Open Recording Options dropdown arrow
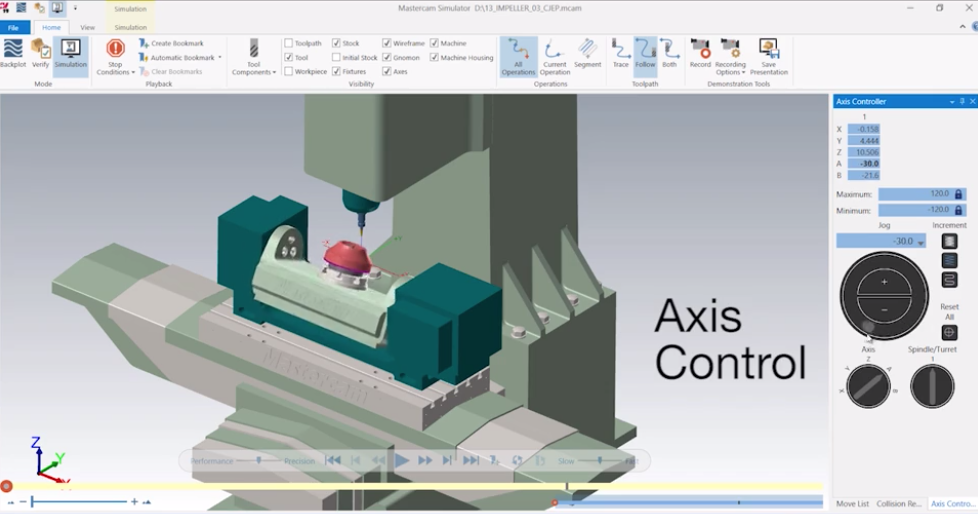Image resolution: width=978 pixels, height=514 pixels. [x=743, y=72]
